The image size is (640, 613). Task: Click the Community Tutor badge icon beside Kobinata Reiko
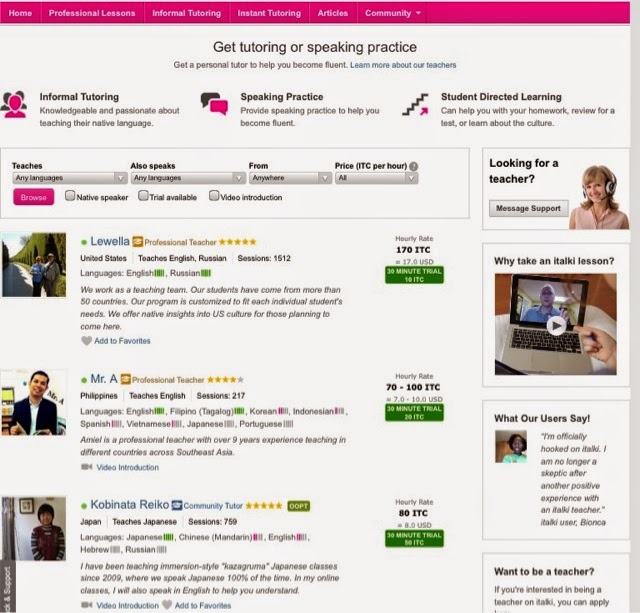176,505
